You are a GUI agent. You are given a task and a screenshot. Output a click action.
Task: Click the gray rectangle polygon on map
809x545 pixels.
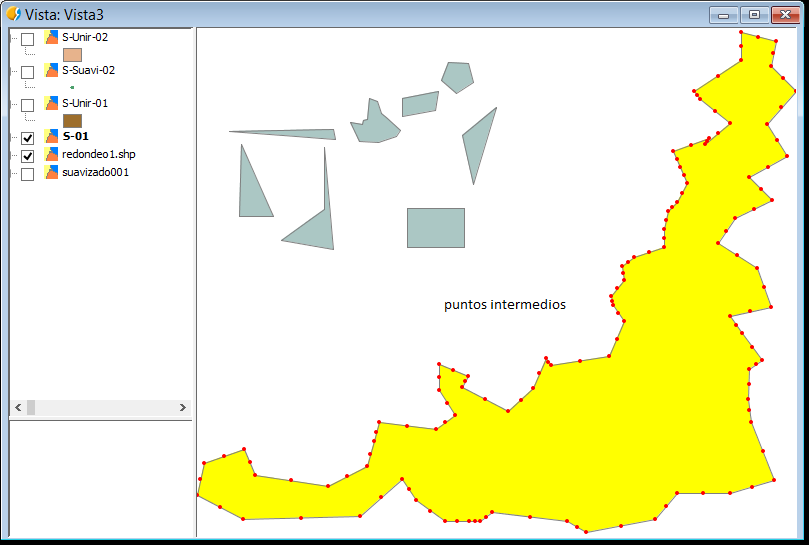[435, 228]
